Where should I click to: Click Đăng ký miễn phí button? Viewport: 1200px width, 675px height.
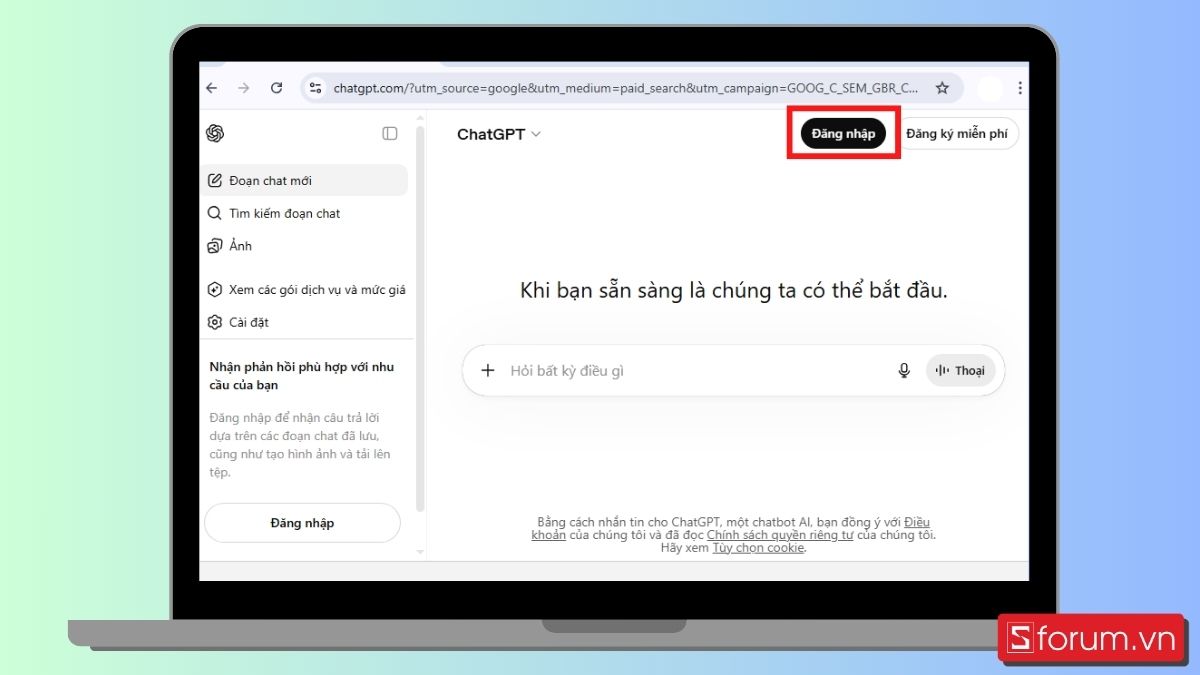click(957, 134)
